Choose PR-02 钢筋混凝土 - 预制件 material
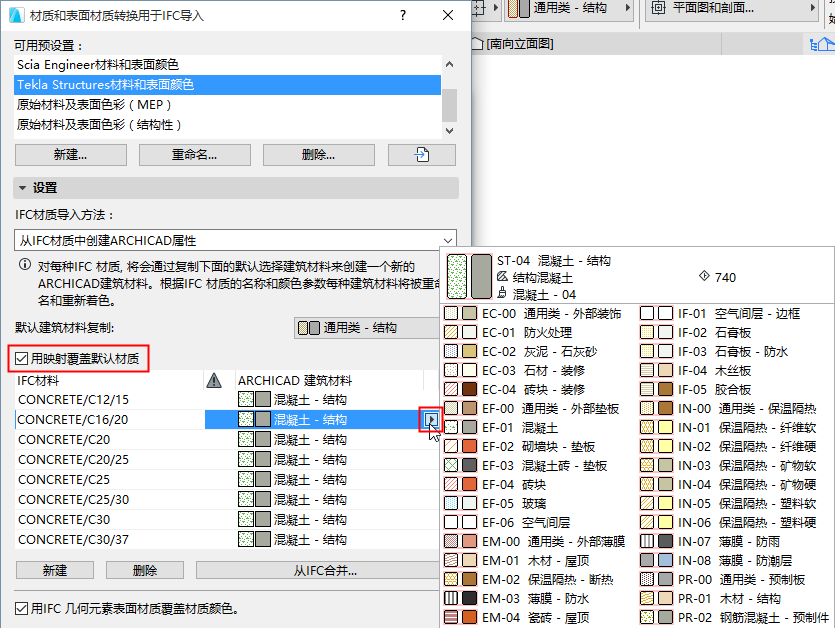Screen dimensions: 835x628 (x=736, y=617)
